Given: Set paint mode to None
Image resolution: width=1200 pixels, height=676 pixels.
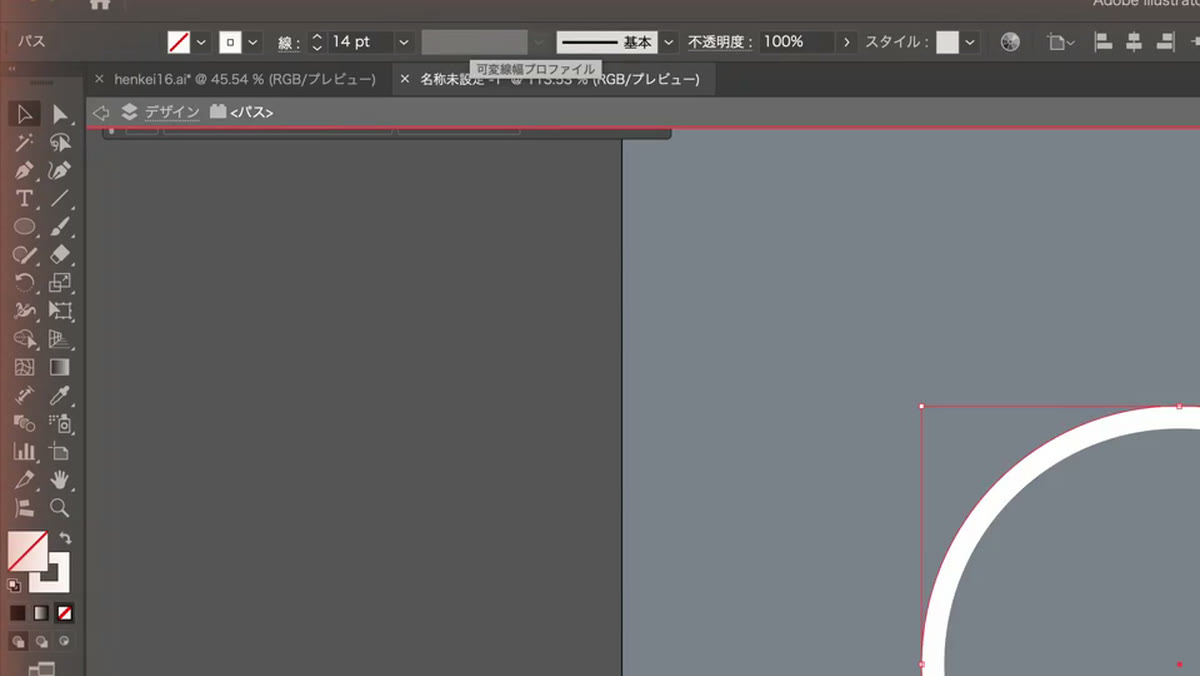Looking at the screenshot, I should point(64,613).
